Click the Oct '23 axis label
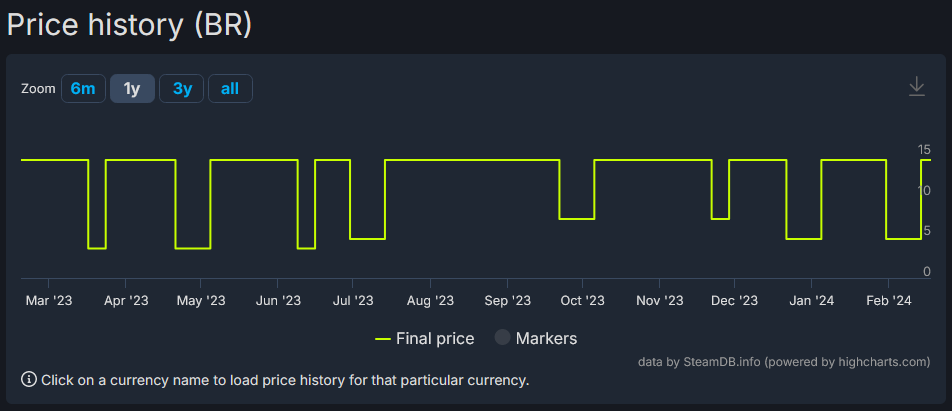This screenshot has width=952, height=411. (x=582, y=301)
